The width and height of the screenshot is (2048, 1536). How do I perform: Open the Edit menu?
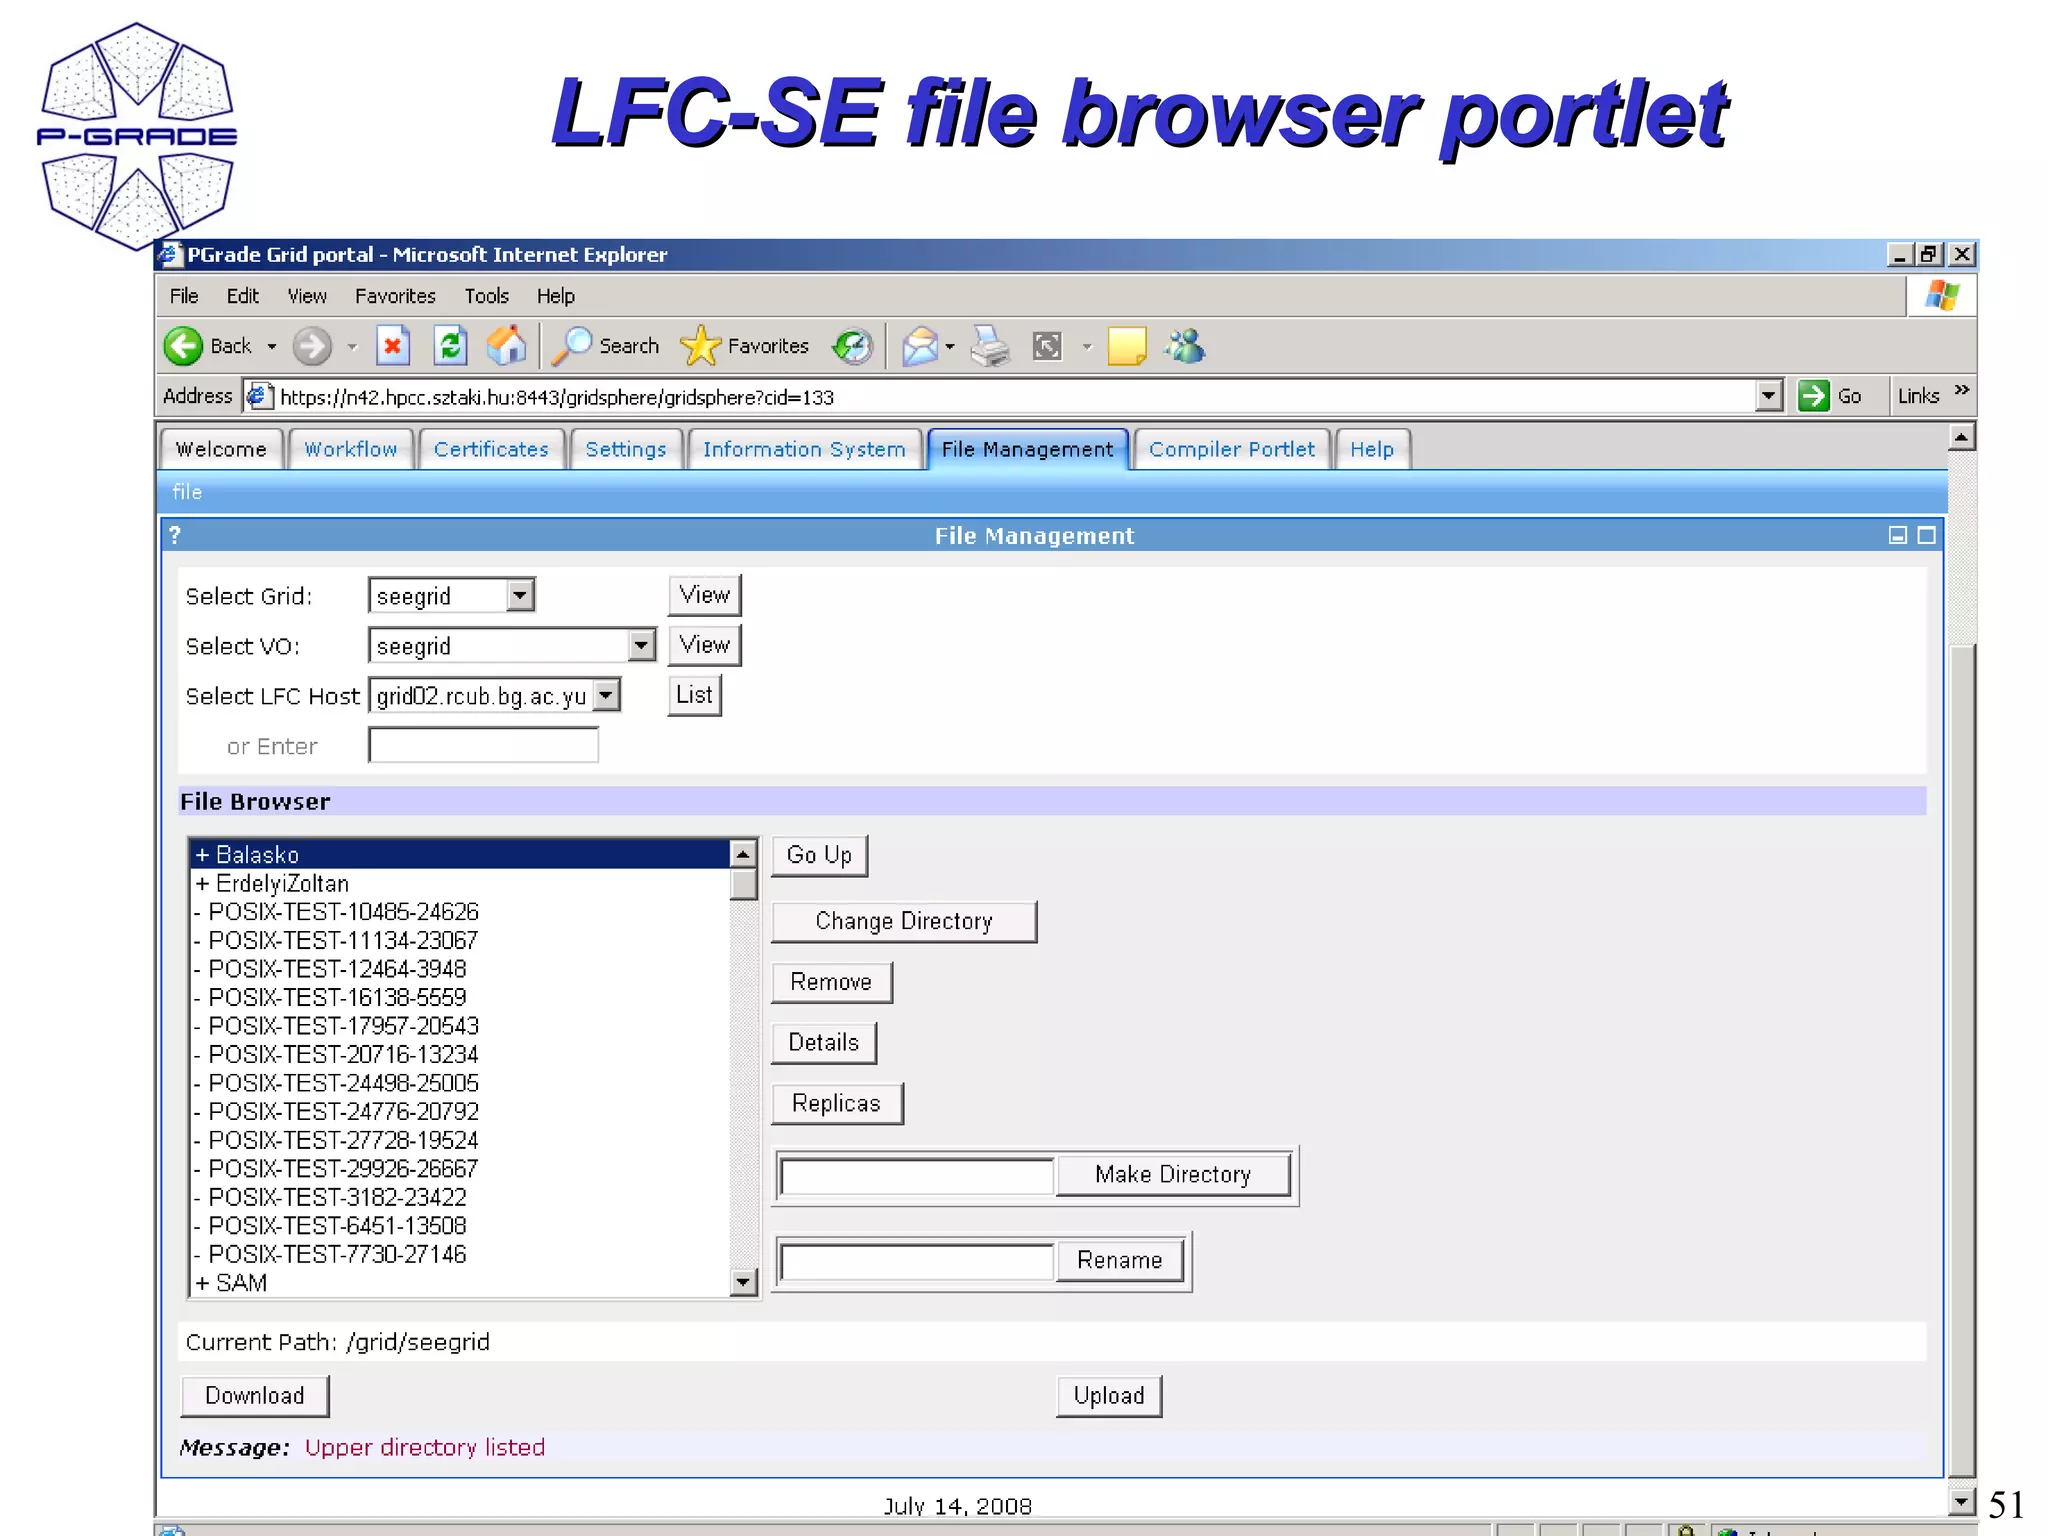click(242, 296)
